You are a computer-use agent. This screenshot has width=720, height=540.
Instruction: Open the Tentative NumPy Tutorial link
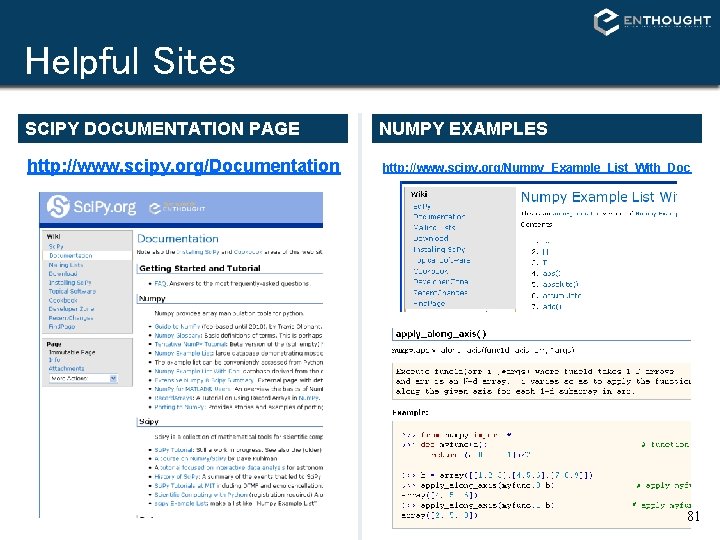pos(190,344)
